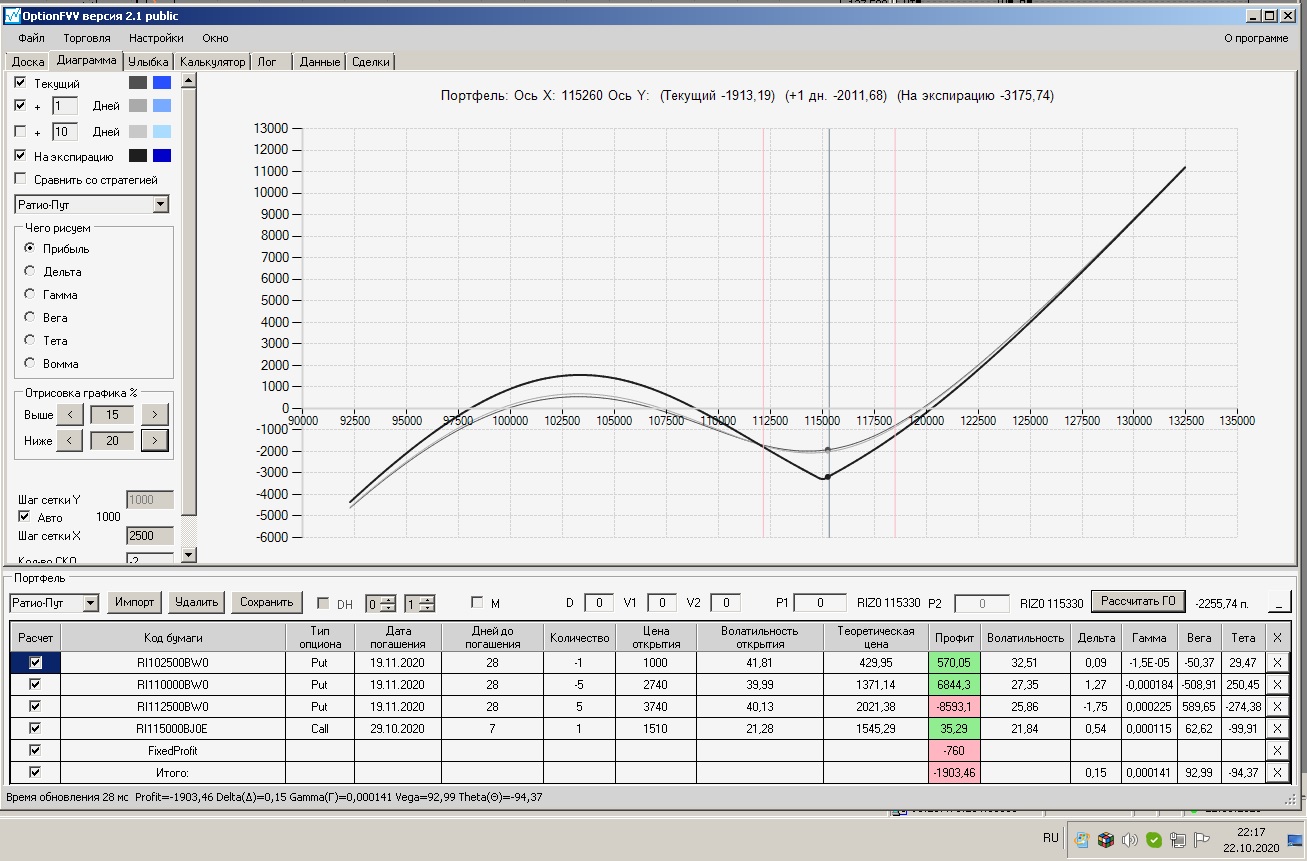The height and width of the screenshot is (861, 1307).
Task: Select the Вомма radio button
Action: tap(30, 363)
